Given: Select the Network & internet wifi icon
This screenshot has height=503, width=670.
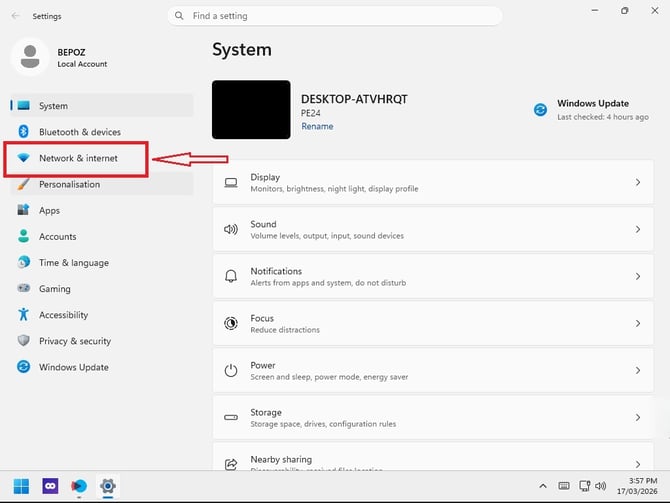Looking at the screenshot, I should click(x=24, y=158).
